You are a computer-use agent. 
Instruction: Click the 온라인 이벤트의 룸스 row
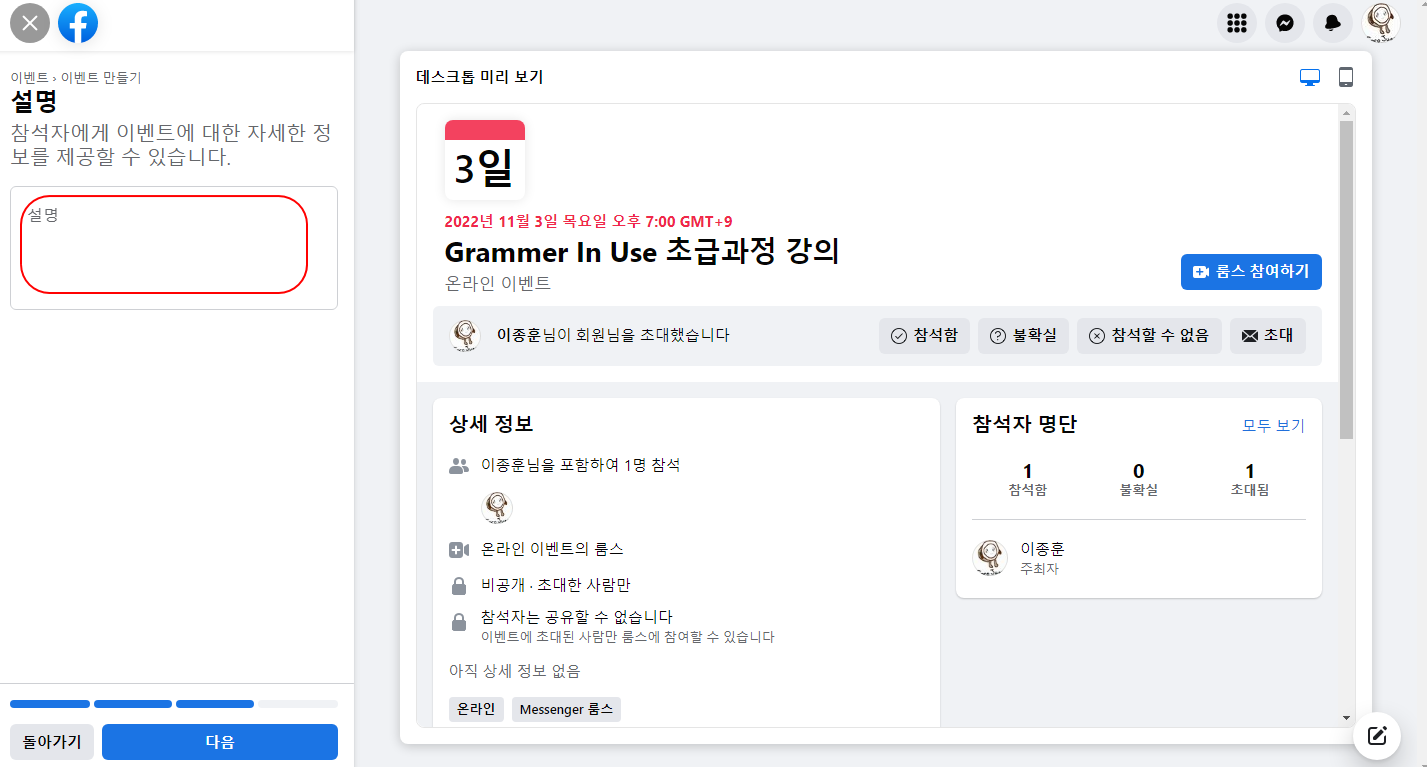point(552,549)
